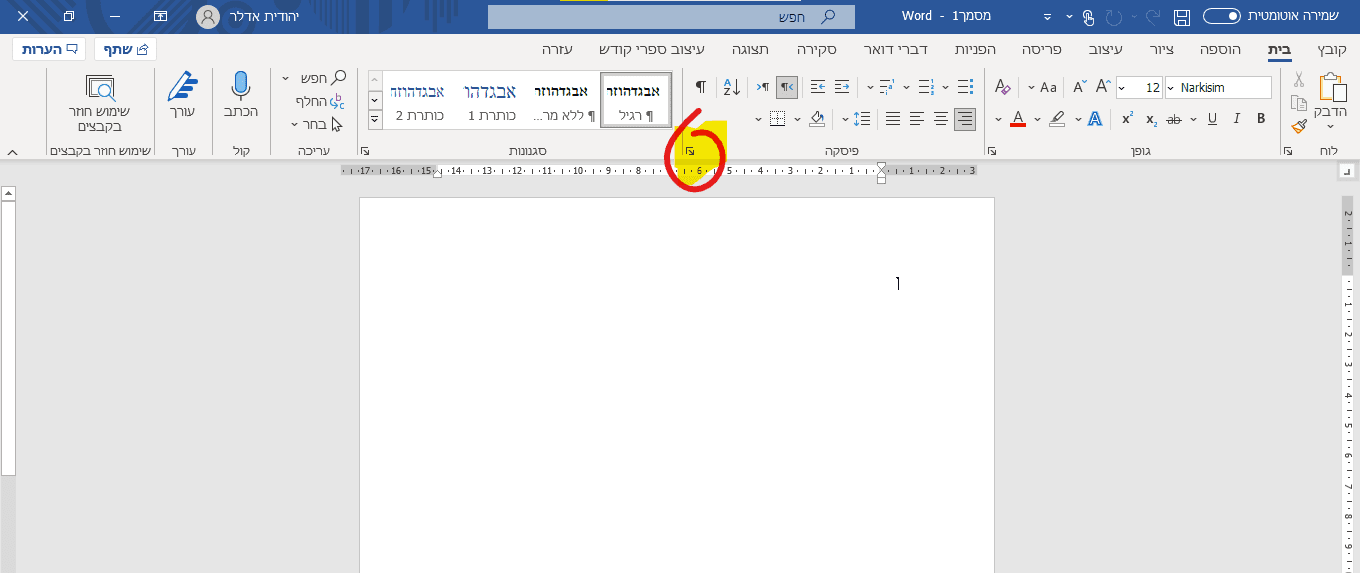Switch to the Insert (הוספה) tab
This screenshot has height=573, width=1360.
[1222, 49]
